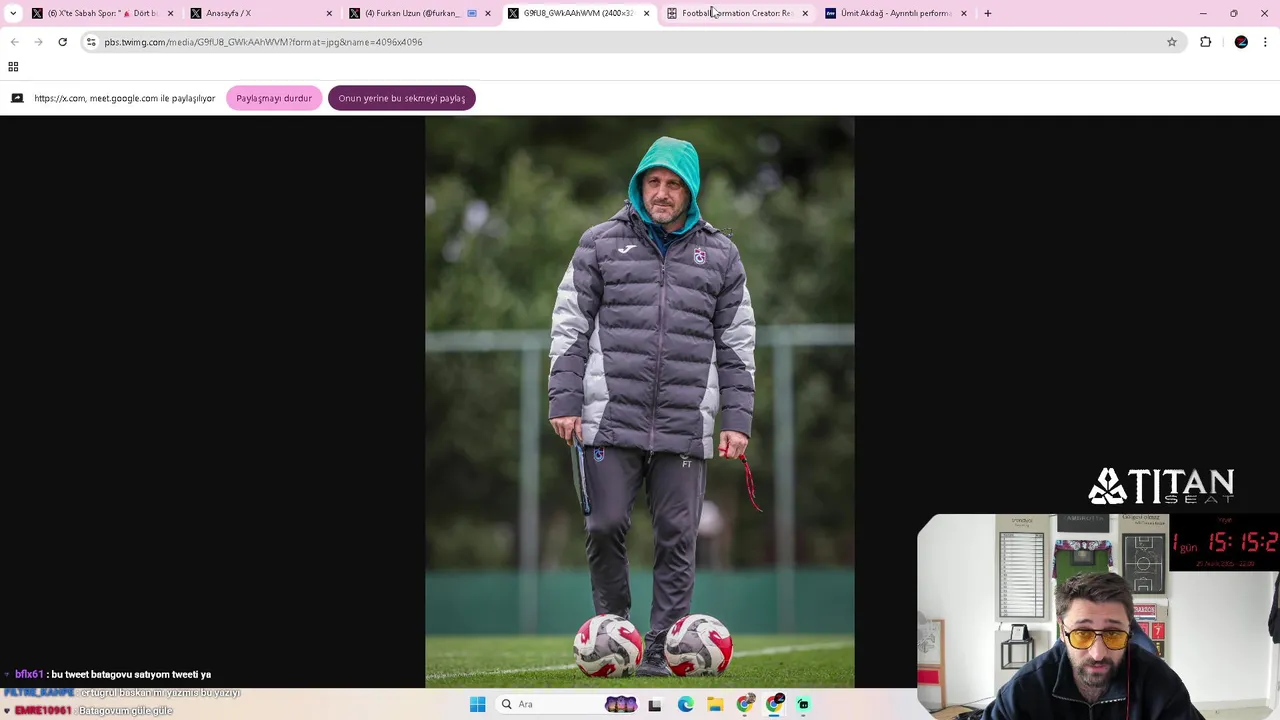The width and height of the screenshot is (1280, 720).
Task: Switch to the X'te Sabah Spor tab
Action: [103, 13]
